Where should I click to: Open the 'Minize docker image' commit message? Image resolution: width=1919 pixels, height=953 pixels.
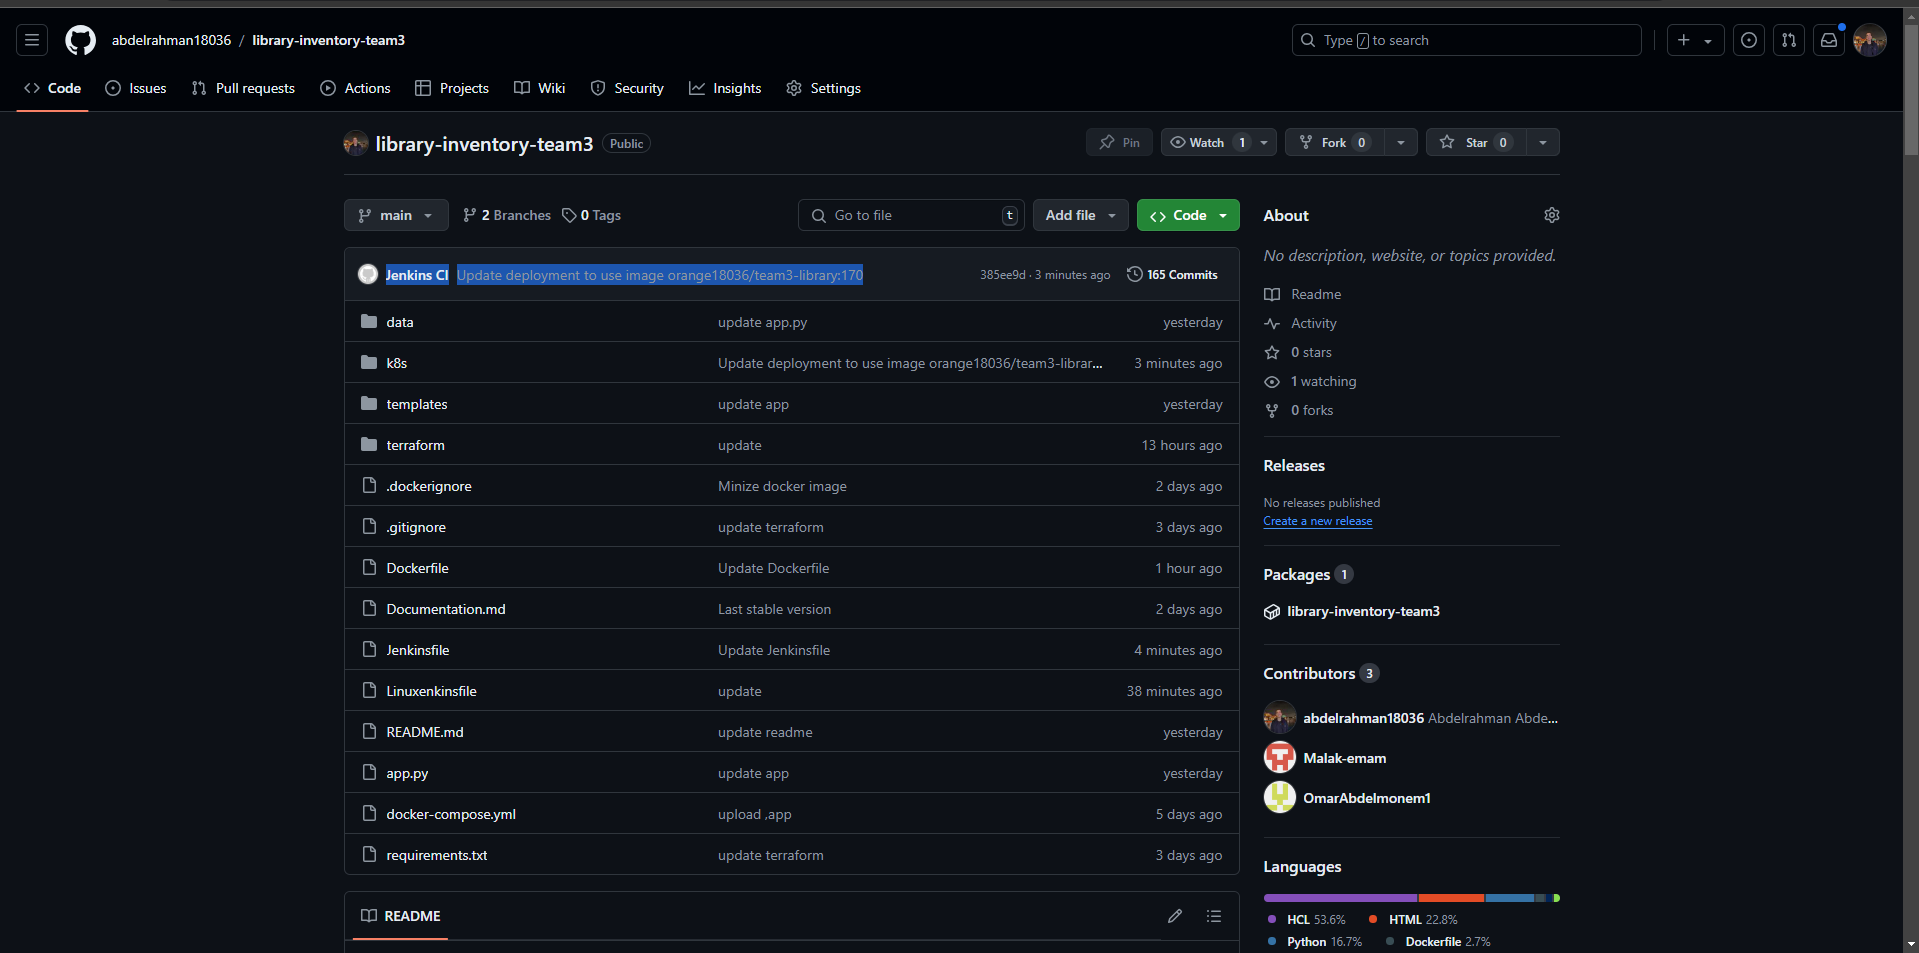point(782,486)
